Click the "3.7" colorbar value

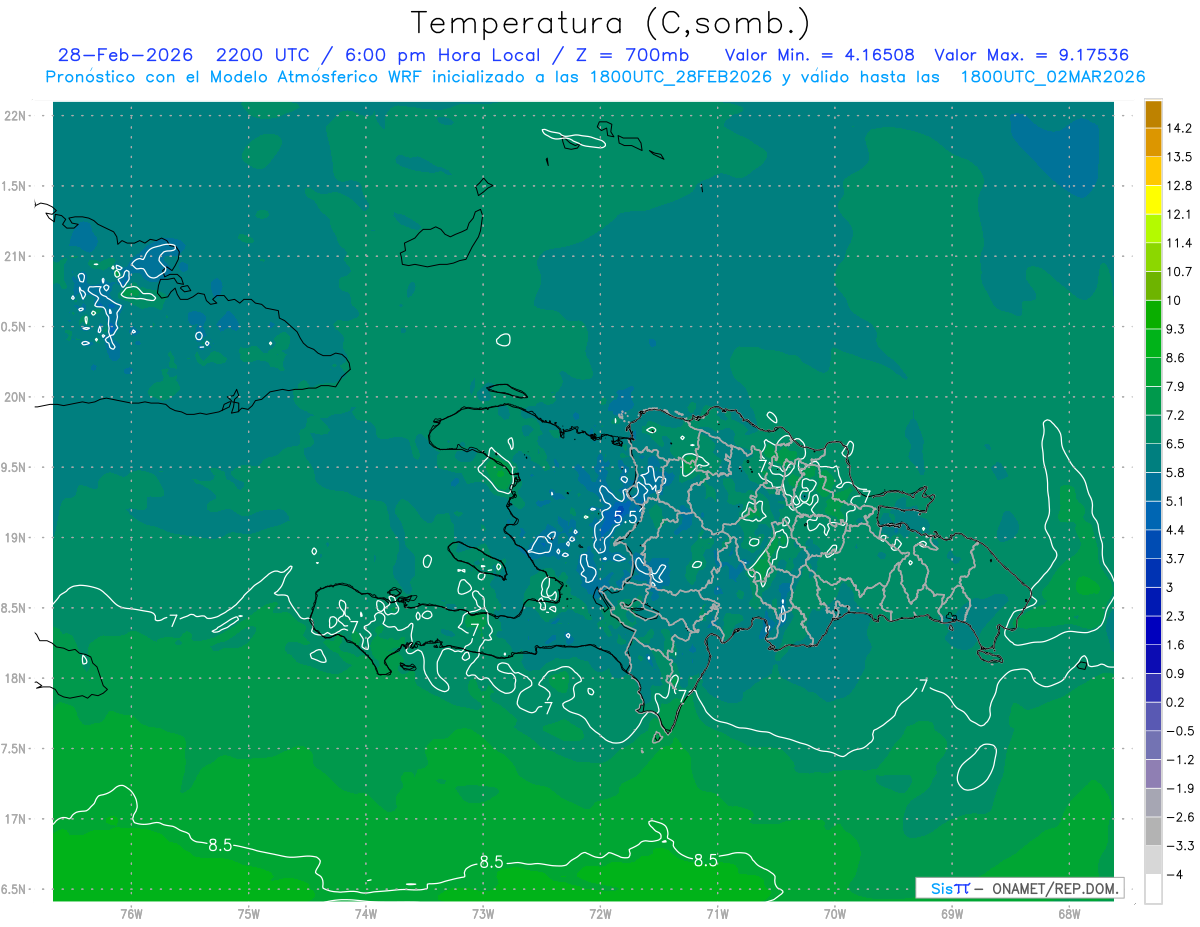pos(1177,559)
